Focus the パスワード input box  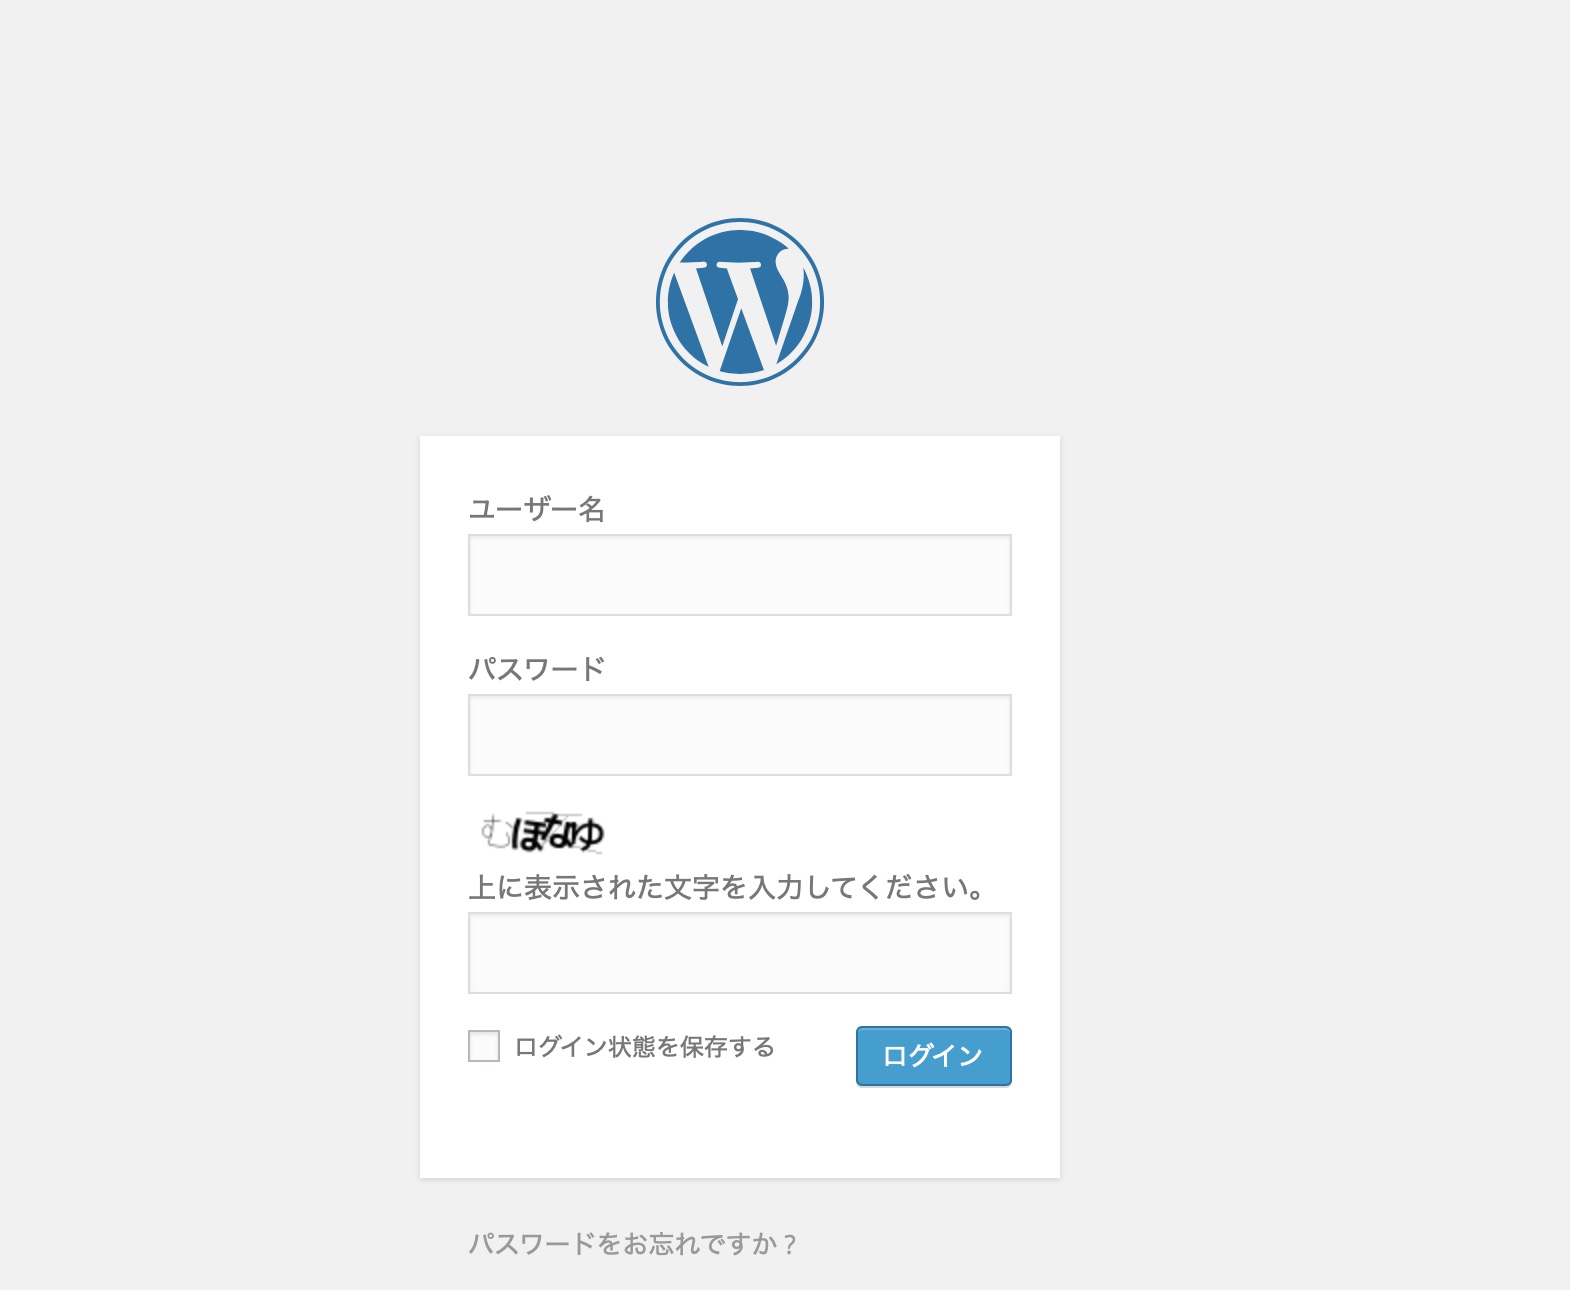[740, 735]
